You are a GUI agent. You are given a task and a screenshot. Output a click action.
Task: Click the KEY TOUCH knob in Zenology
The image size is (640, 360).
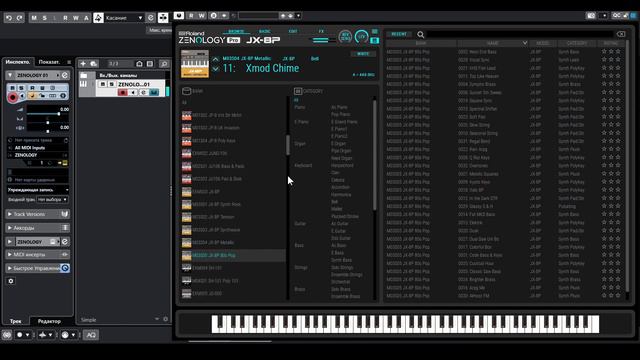(345, 37)
